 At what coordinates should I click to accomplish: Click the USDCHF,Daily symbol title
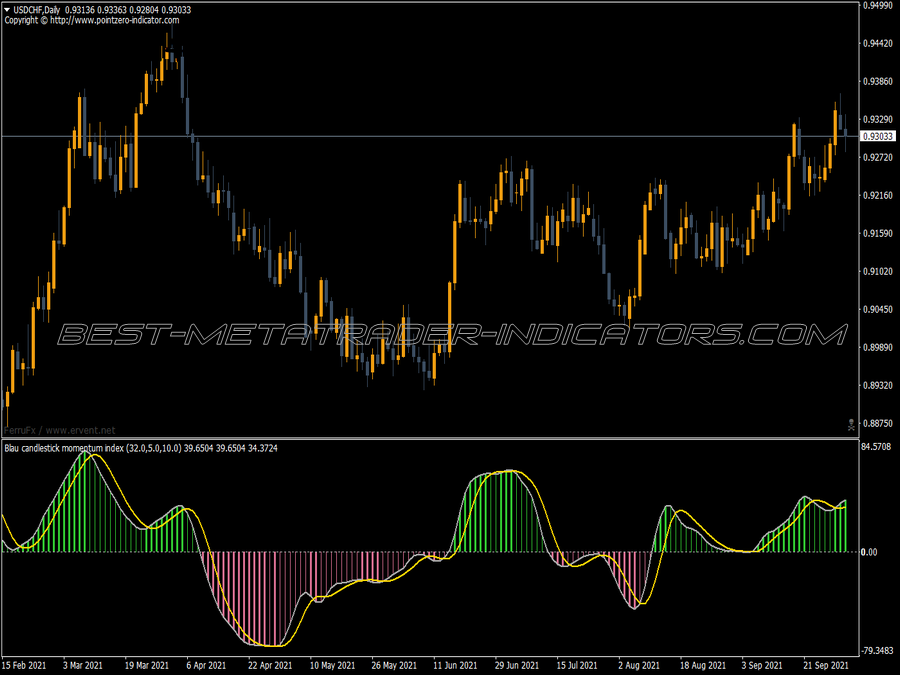pos(37,10)
